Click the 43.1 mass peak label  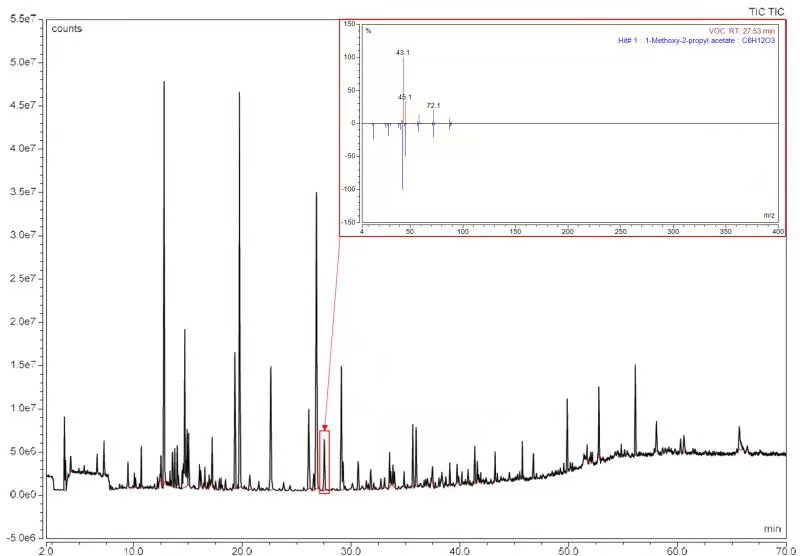403,51
